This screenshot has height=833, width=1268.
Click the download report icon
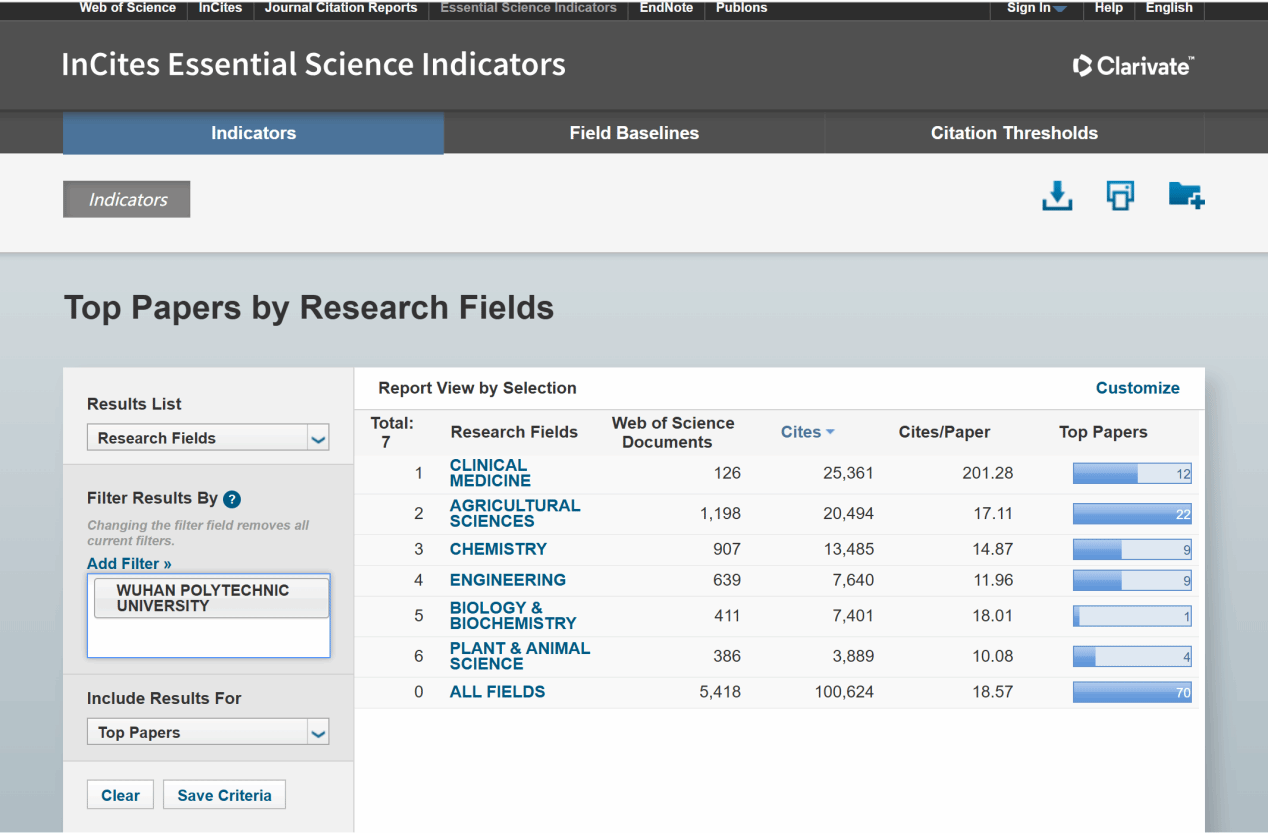point(1057,196)
